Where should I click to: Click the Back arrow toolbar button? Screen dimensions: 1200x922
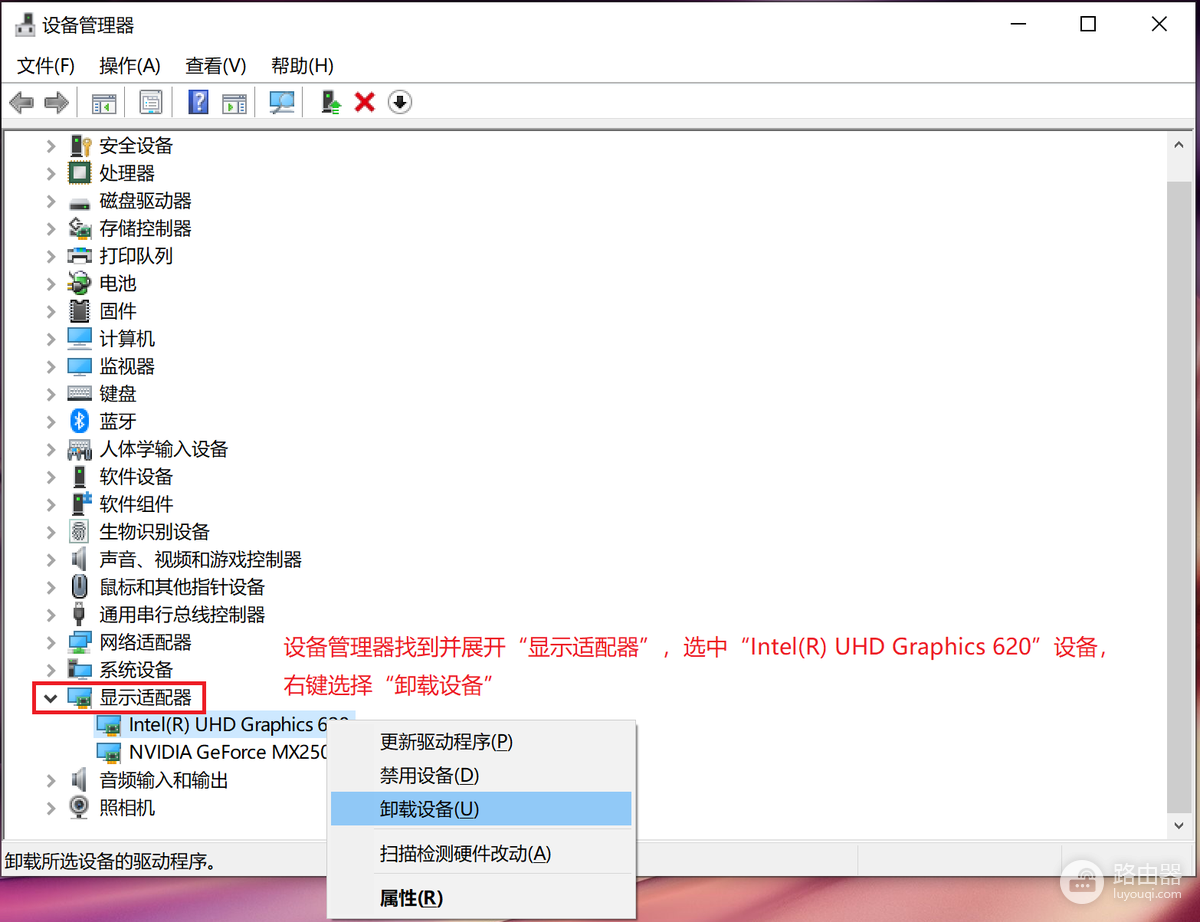click(21, 102)
